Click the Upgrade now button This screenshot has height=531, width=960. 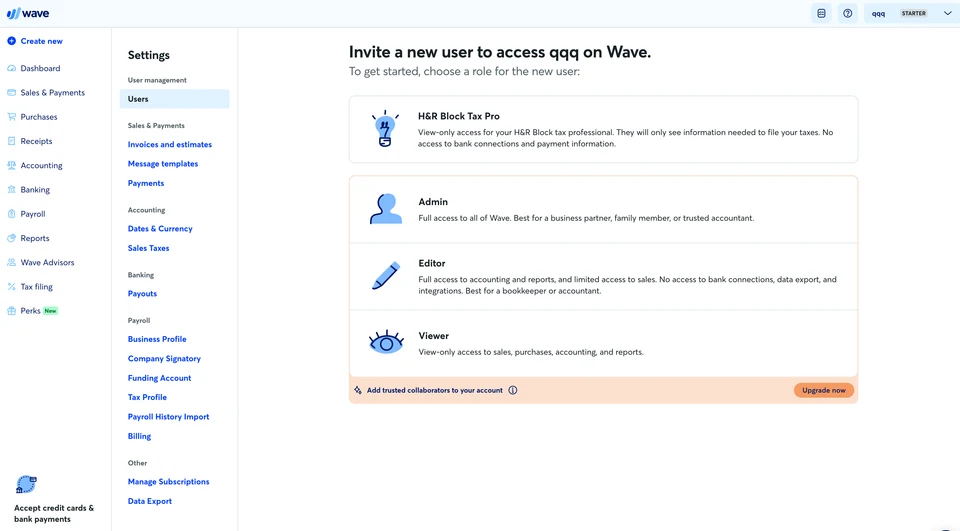(x=823, y=390)
